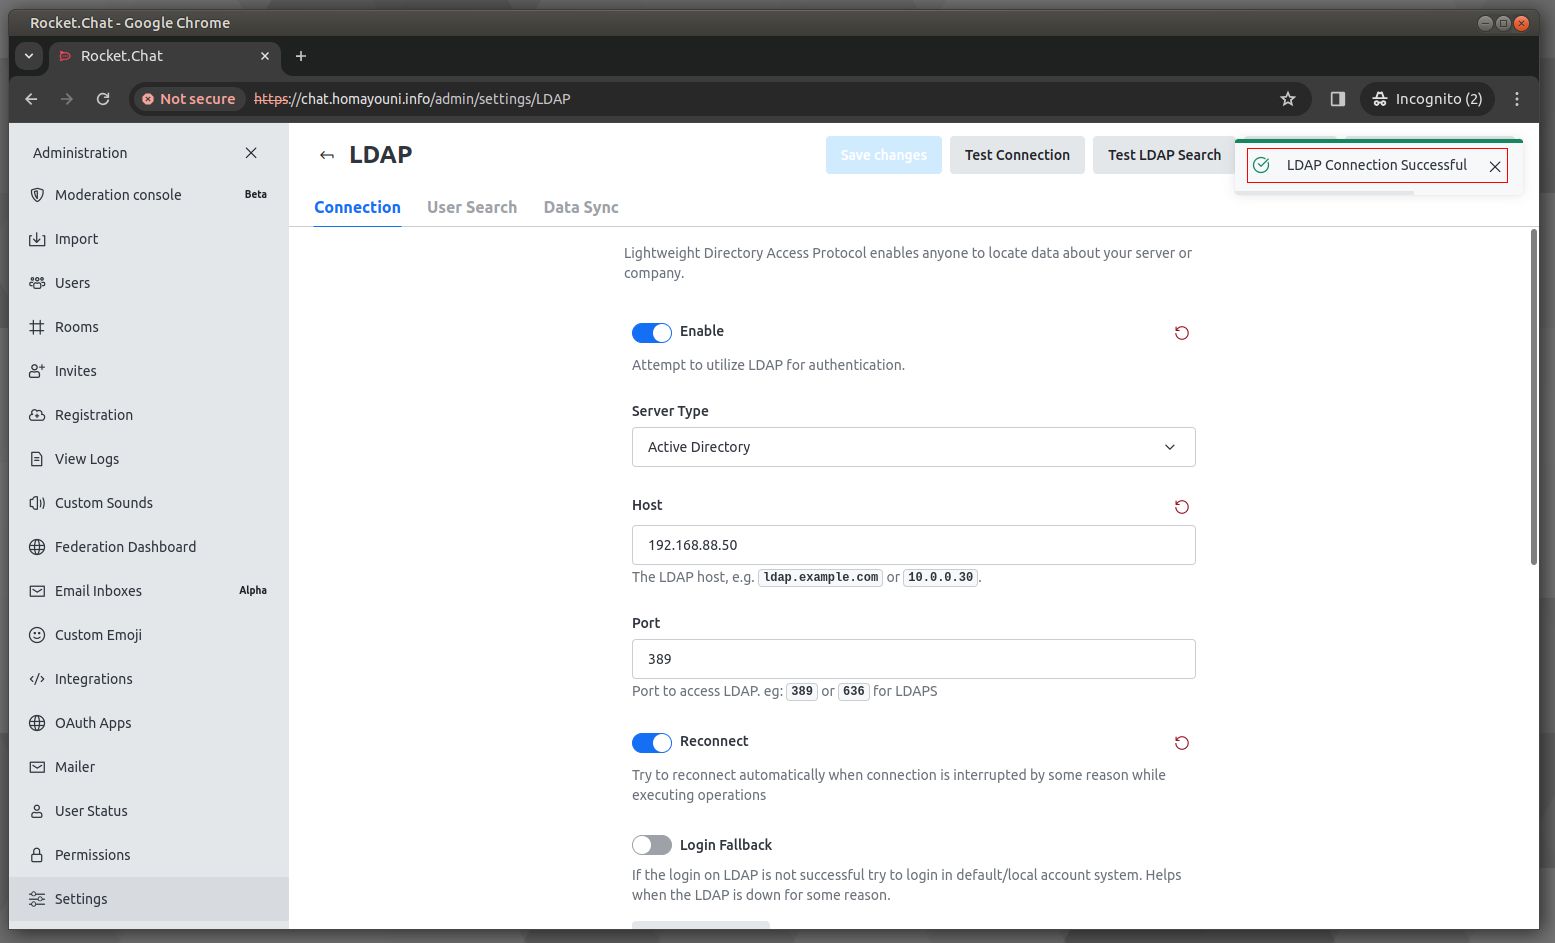Reset the Enable setting to default
The height and width of the screenshot is (943, 1555).
pos(1182,333)
